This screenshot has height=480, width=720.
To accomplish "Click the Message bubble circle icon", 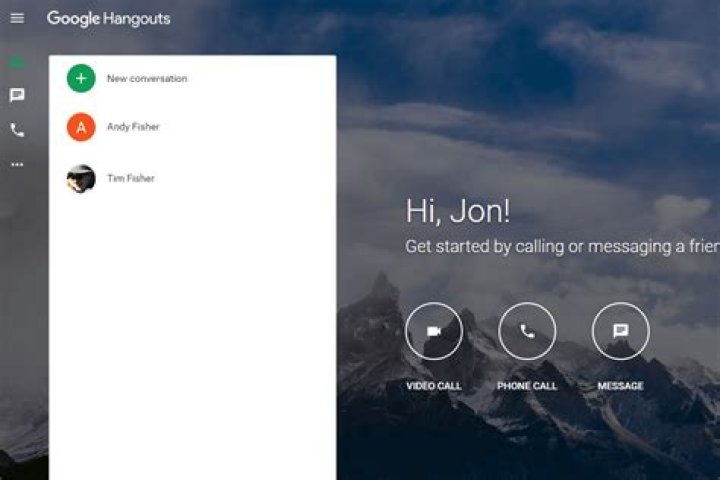I will [620, 331].
